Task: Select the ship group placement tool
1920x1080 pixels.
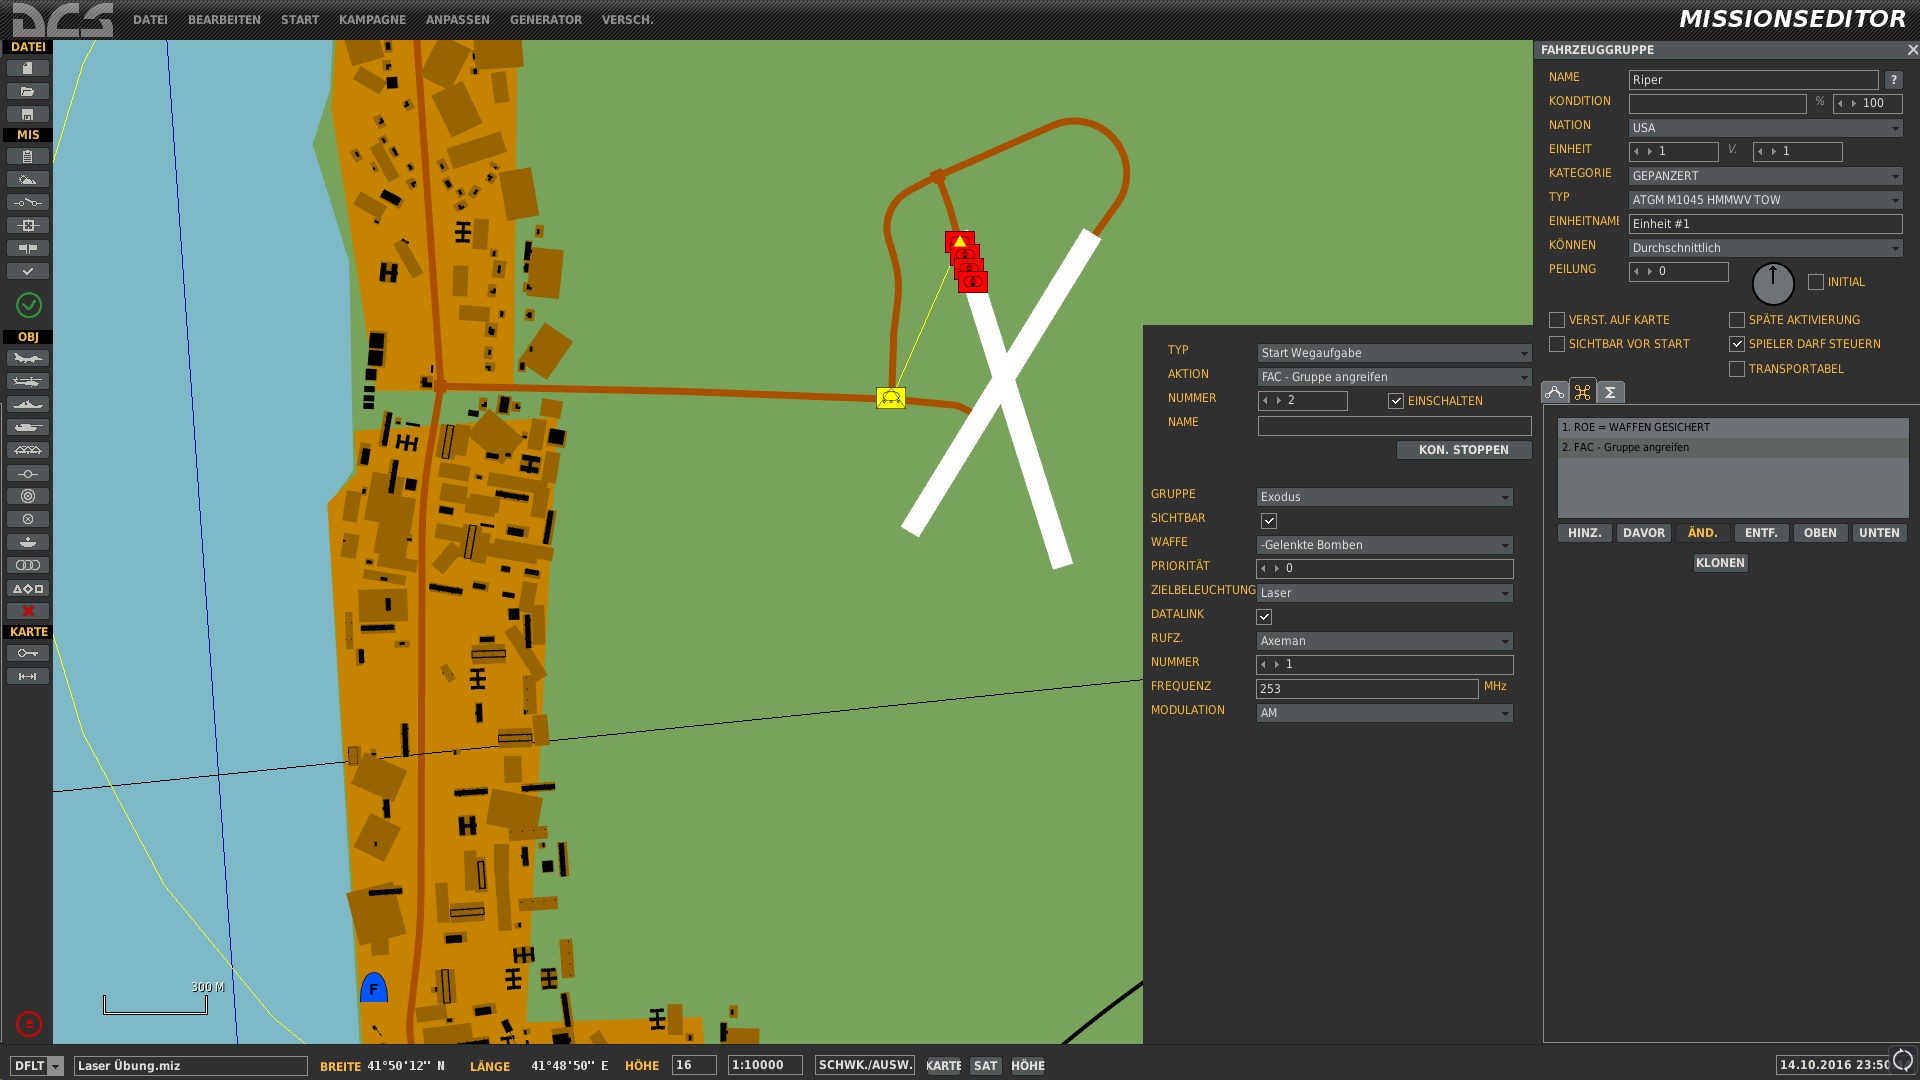Action: coord(28,405)
